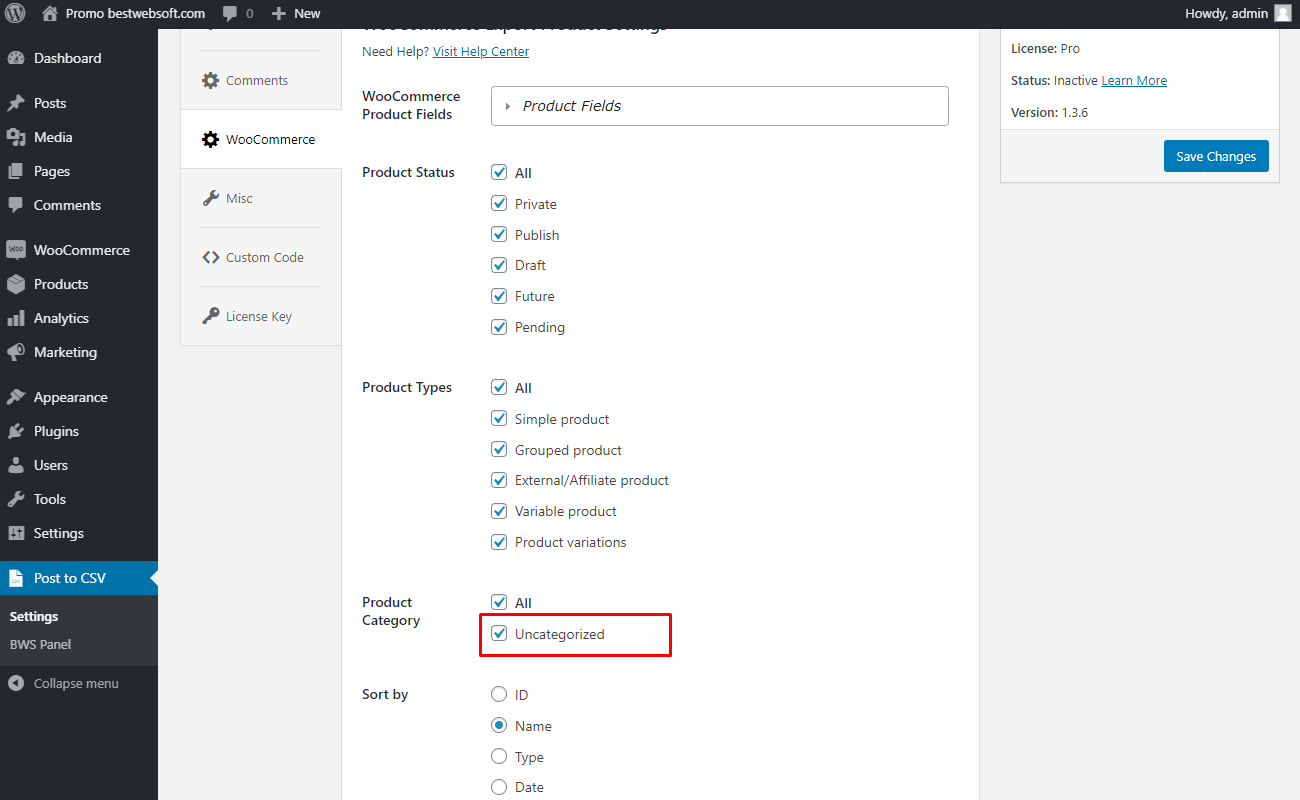Open the Visit Help Center link
1300x800 pixels.
point(481,52)
